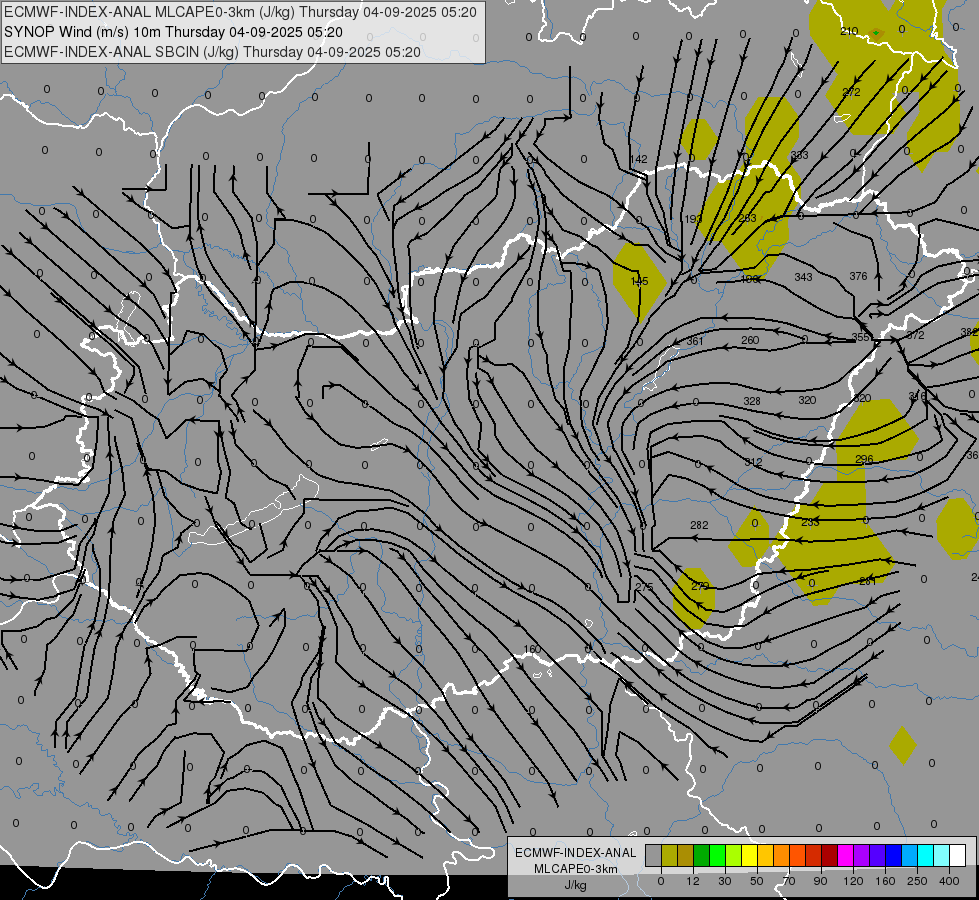Click the MLCAPE0-3km legend label

[x=576, y=869]
